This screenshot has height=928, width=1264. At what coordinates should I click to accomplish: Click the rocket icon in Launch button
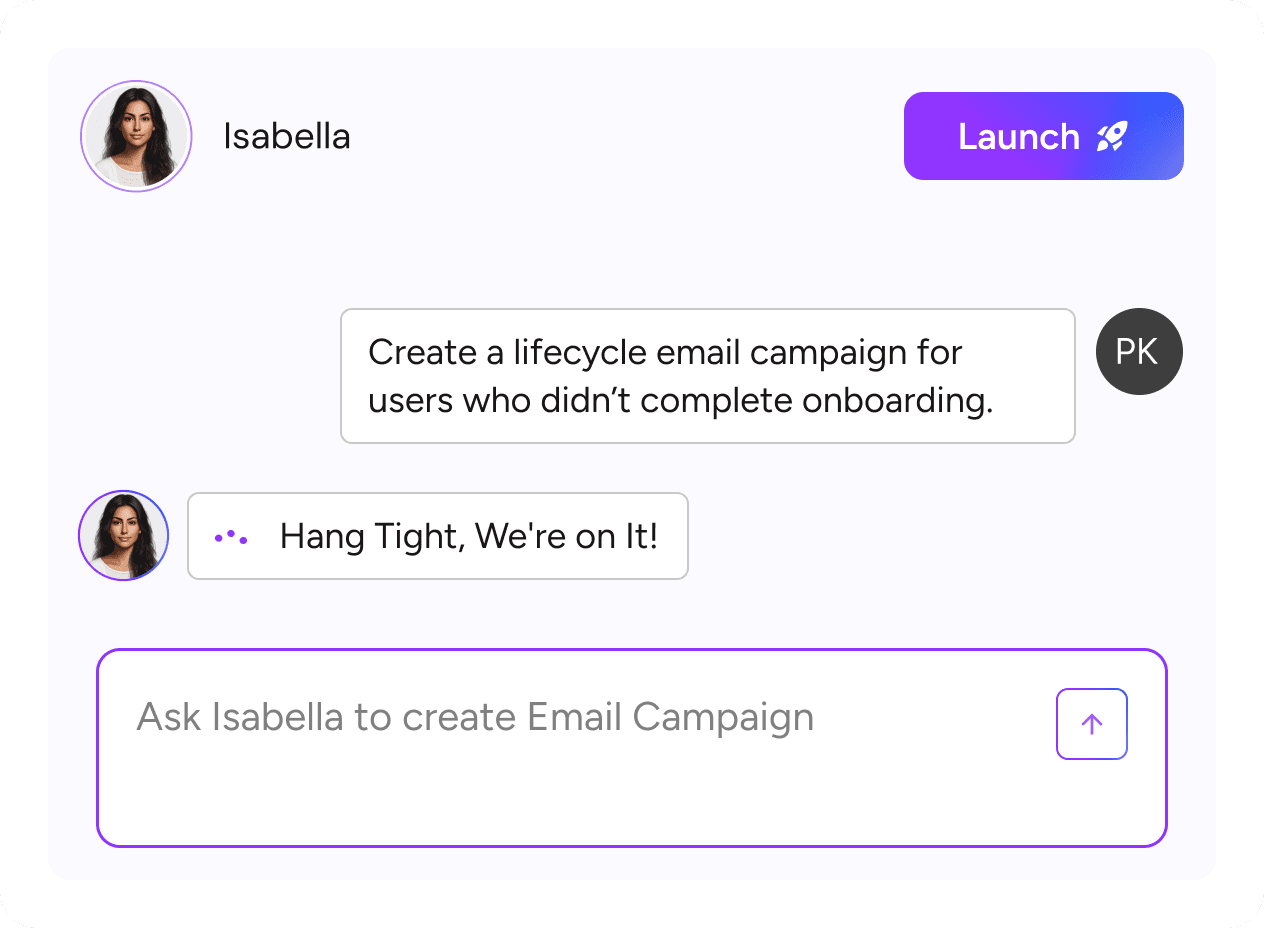(x=1112, y=136)
